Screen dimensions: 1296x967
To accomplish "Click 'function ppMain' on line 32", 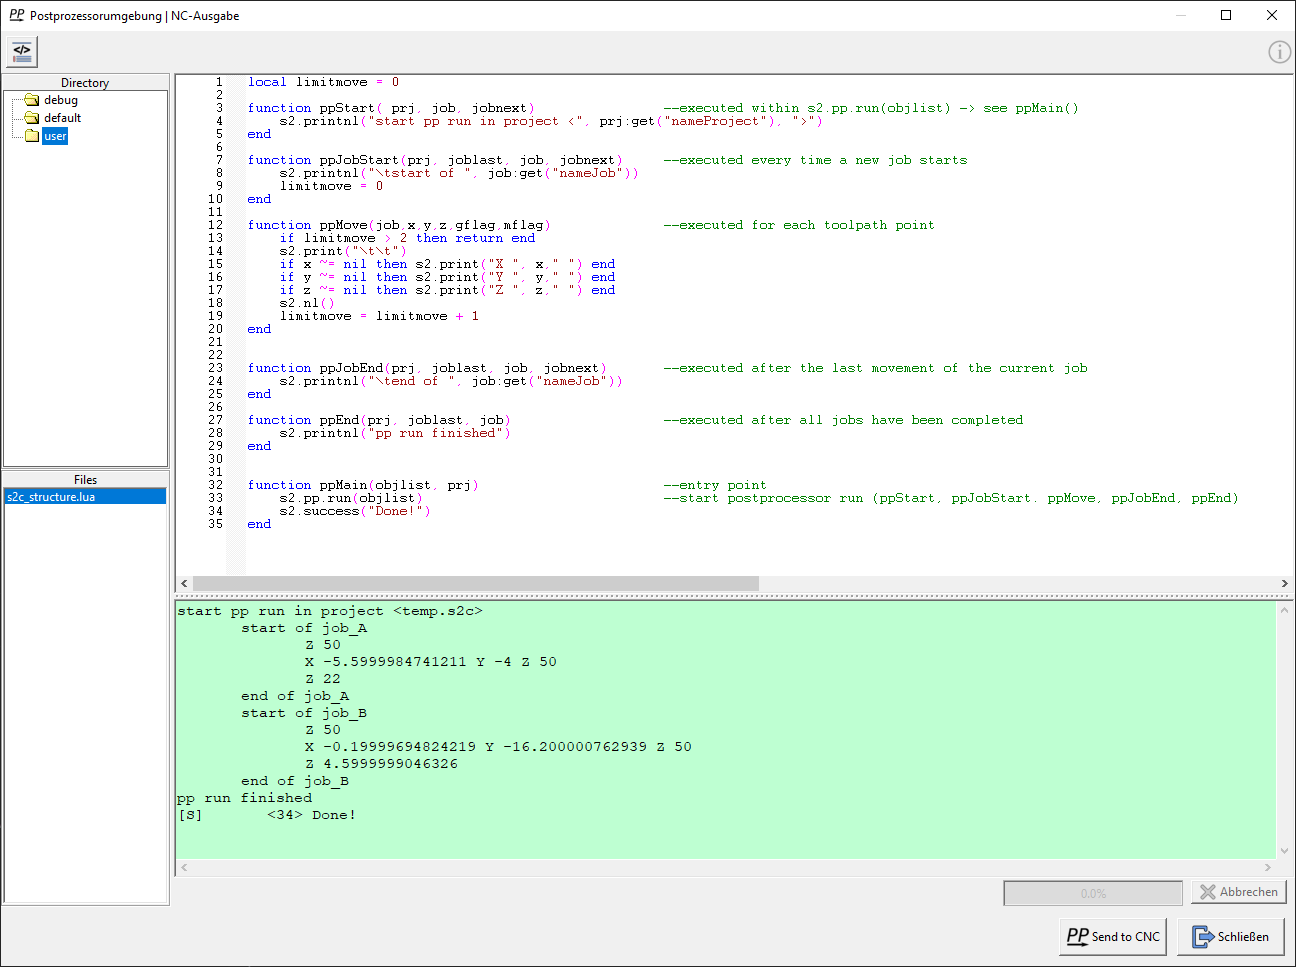I will point(363,485).
